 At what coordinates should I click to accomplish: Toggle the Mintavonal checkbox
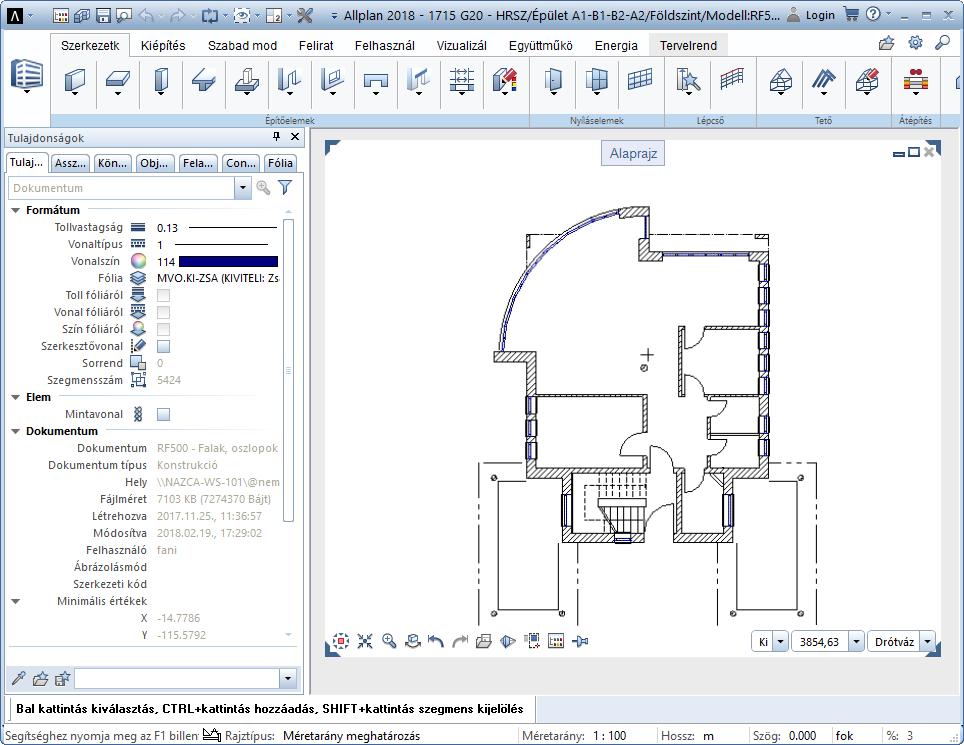point(163,414)
